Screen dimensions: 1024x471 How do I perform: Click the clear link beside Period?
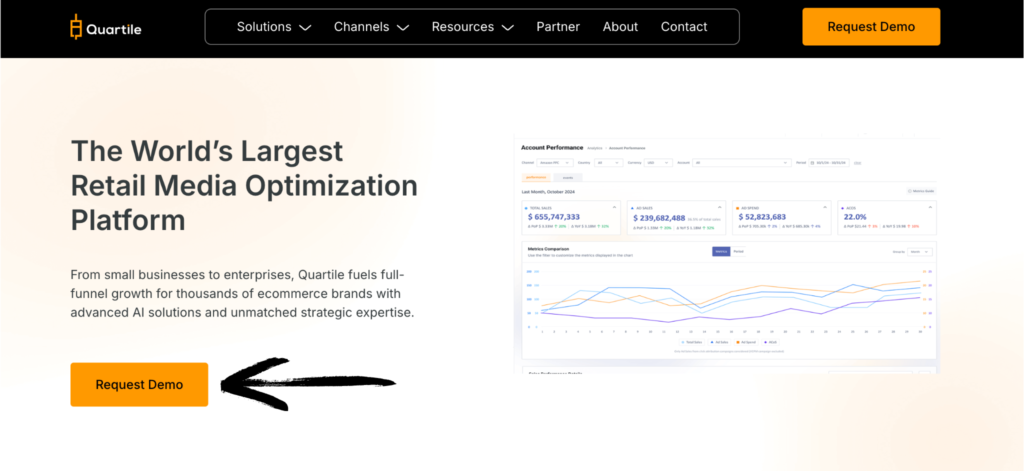pyautogui.click(x=857, y=163)
